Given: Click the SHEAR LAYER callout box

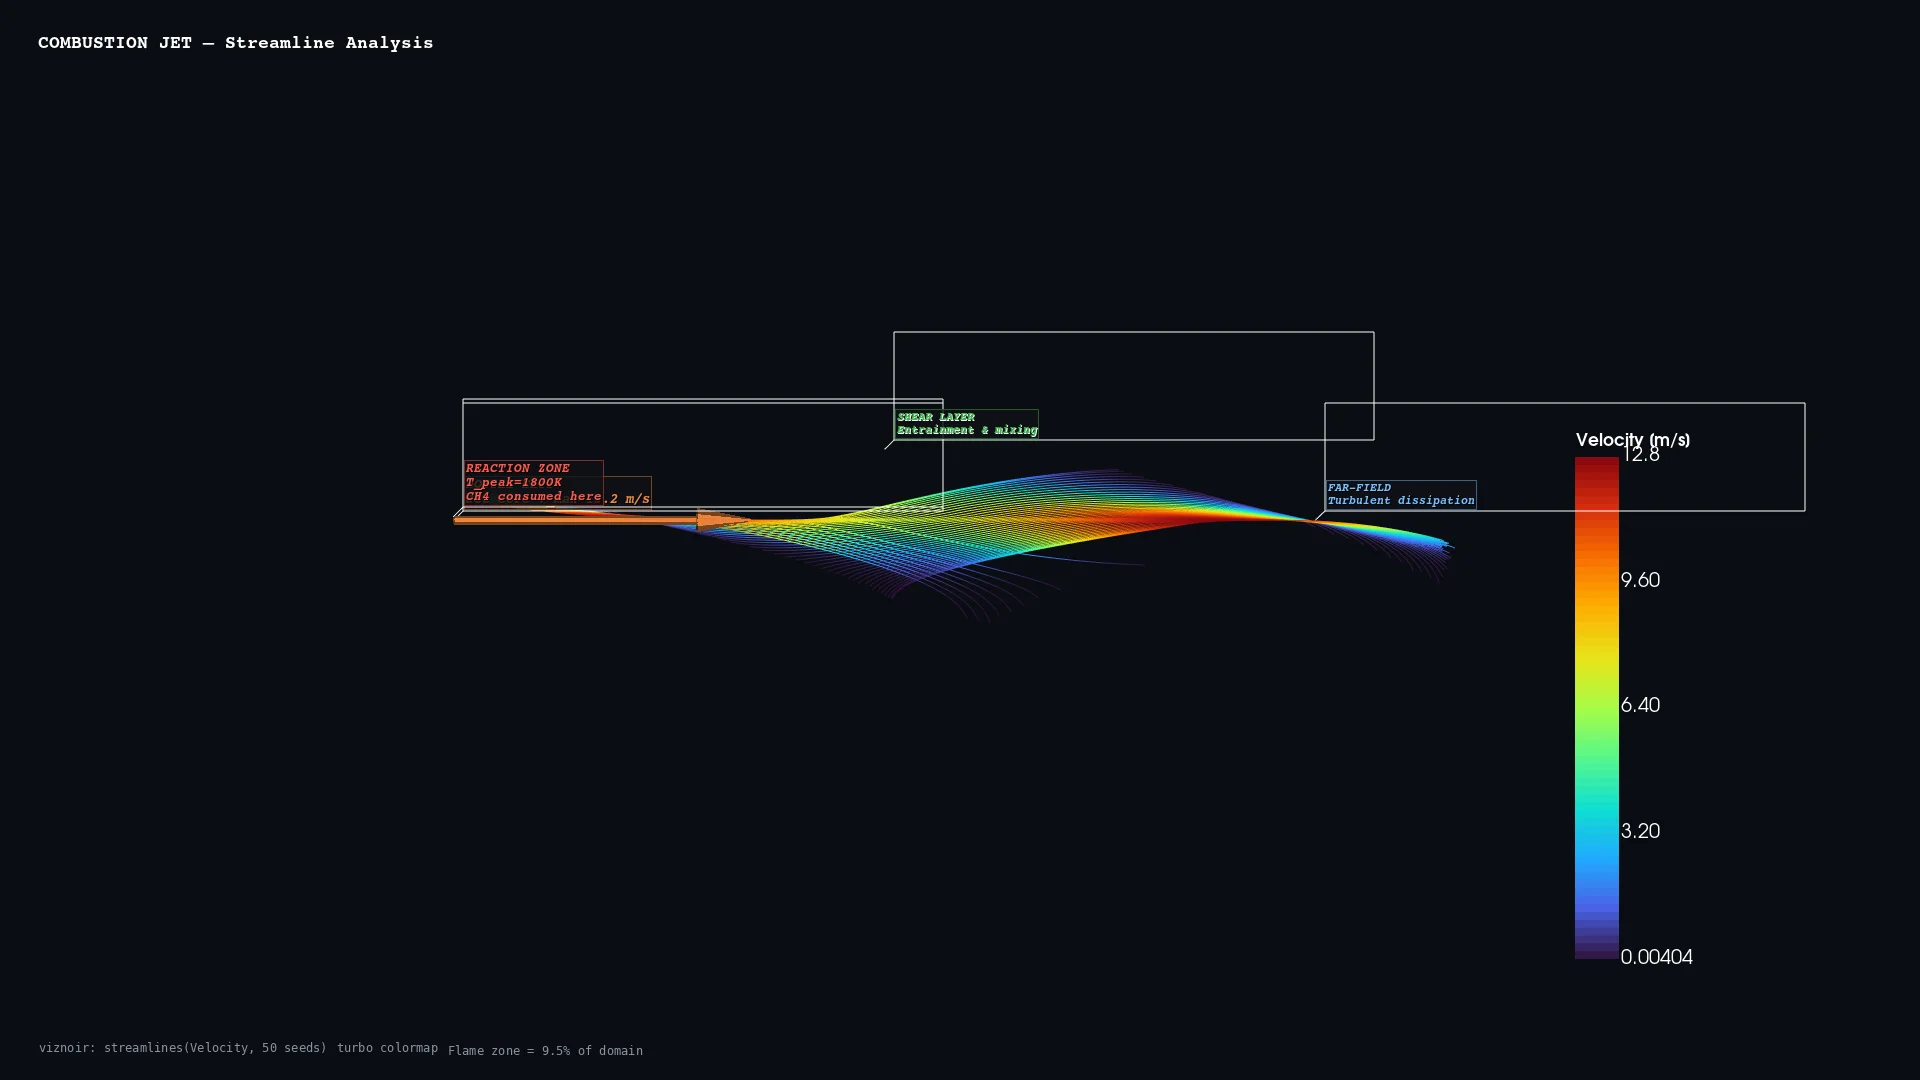Looking at the screenshot, I should 966,423.
